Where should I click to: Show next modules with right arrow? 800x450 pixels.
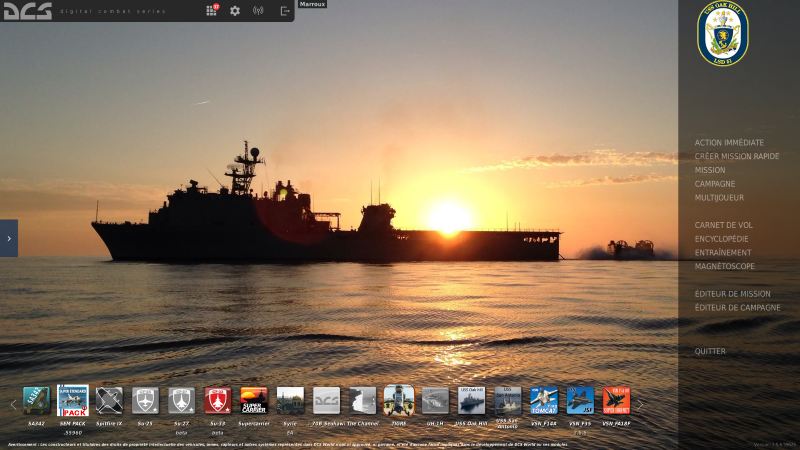[640, 405]
